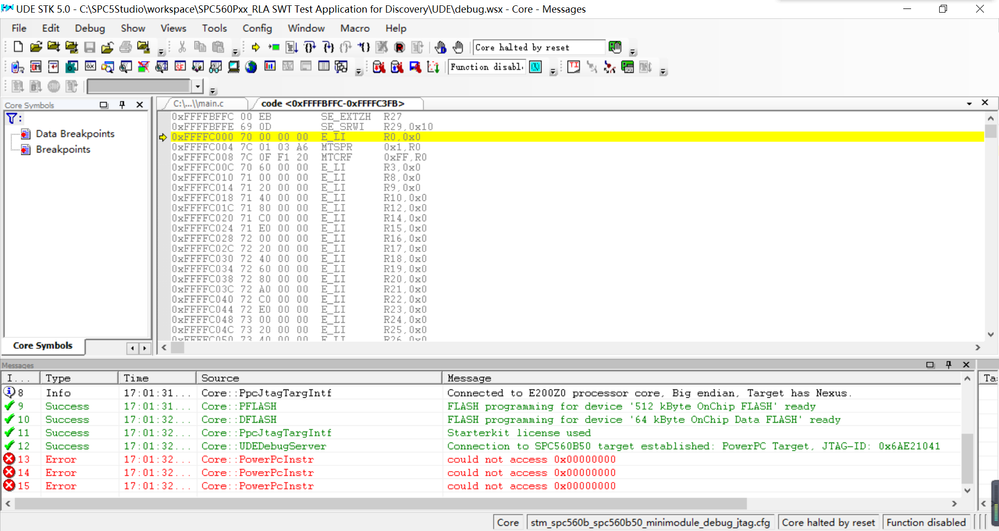Click the green memory icon on right toolbar
Screen dimensions: 999x531
pyautogui.click(x=628, y=67)
